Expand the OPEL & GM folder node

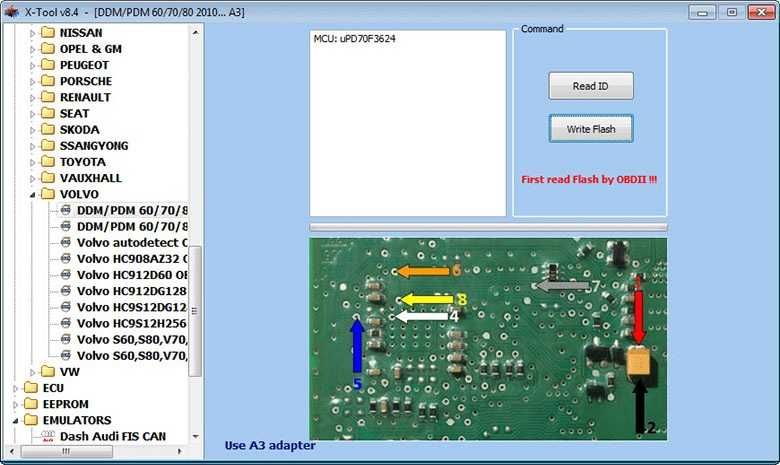(32, 49)
